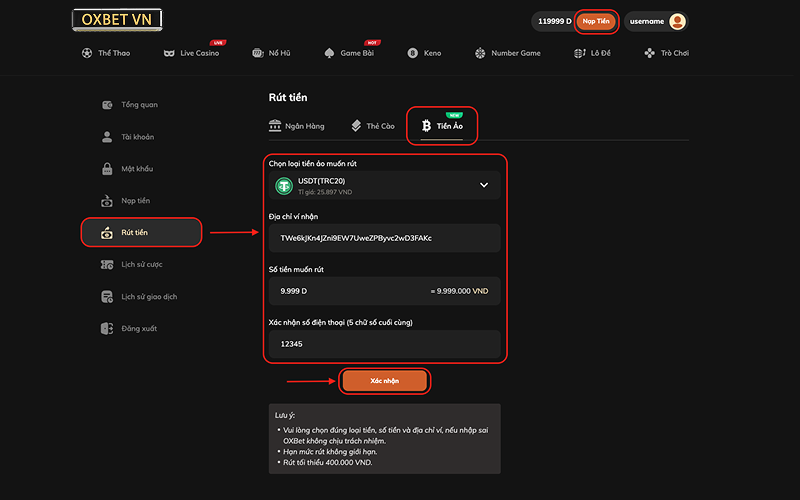Click the USDT Tether coin icon
The image size is (800, 500).
coord(284,185)
